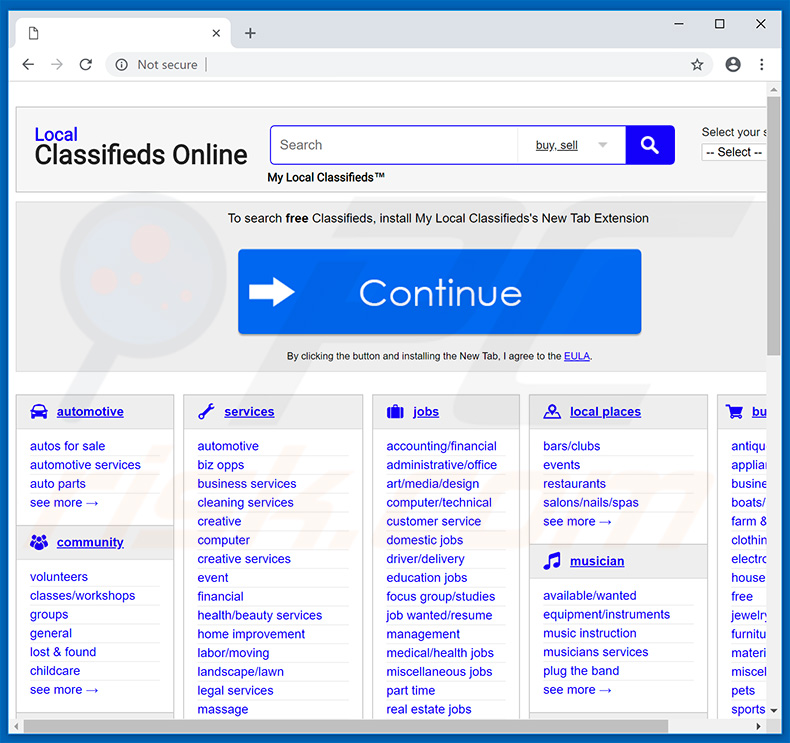Reload the page with refresh icon
Image resolution: width=790 pixels, height=743 pixels.
86,64
